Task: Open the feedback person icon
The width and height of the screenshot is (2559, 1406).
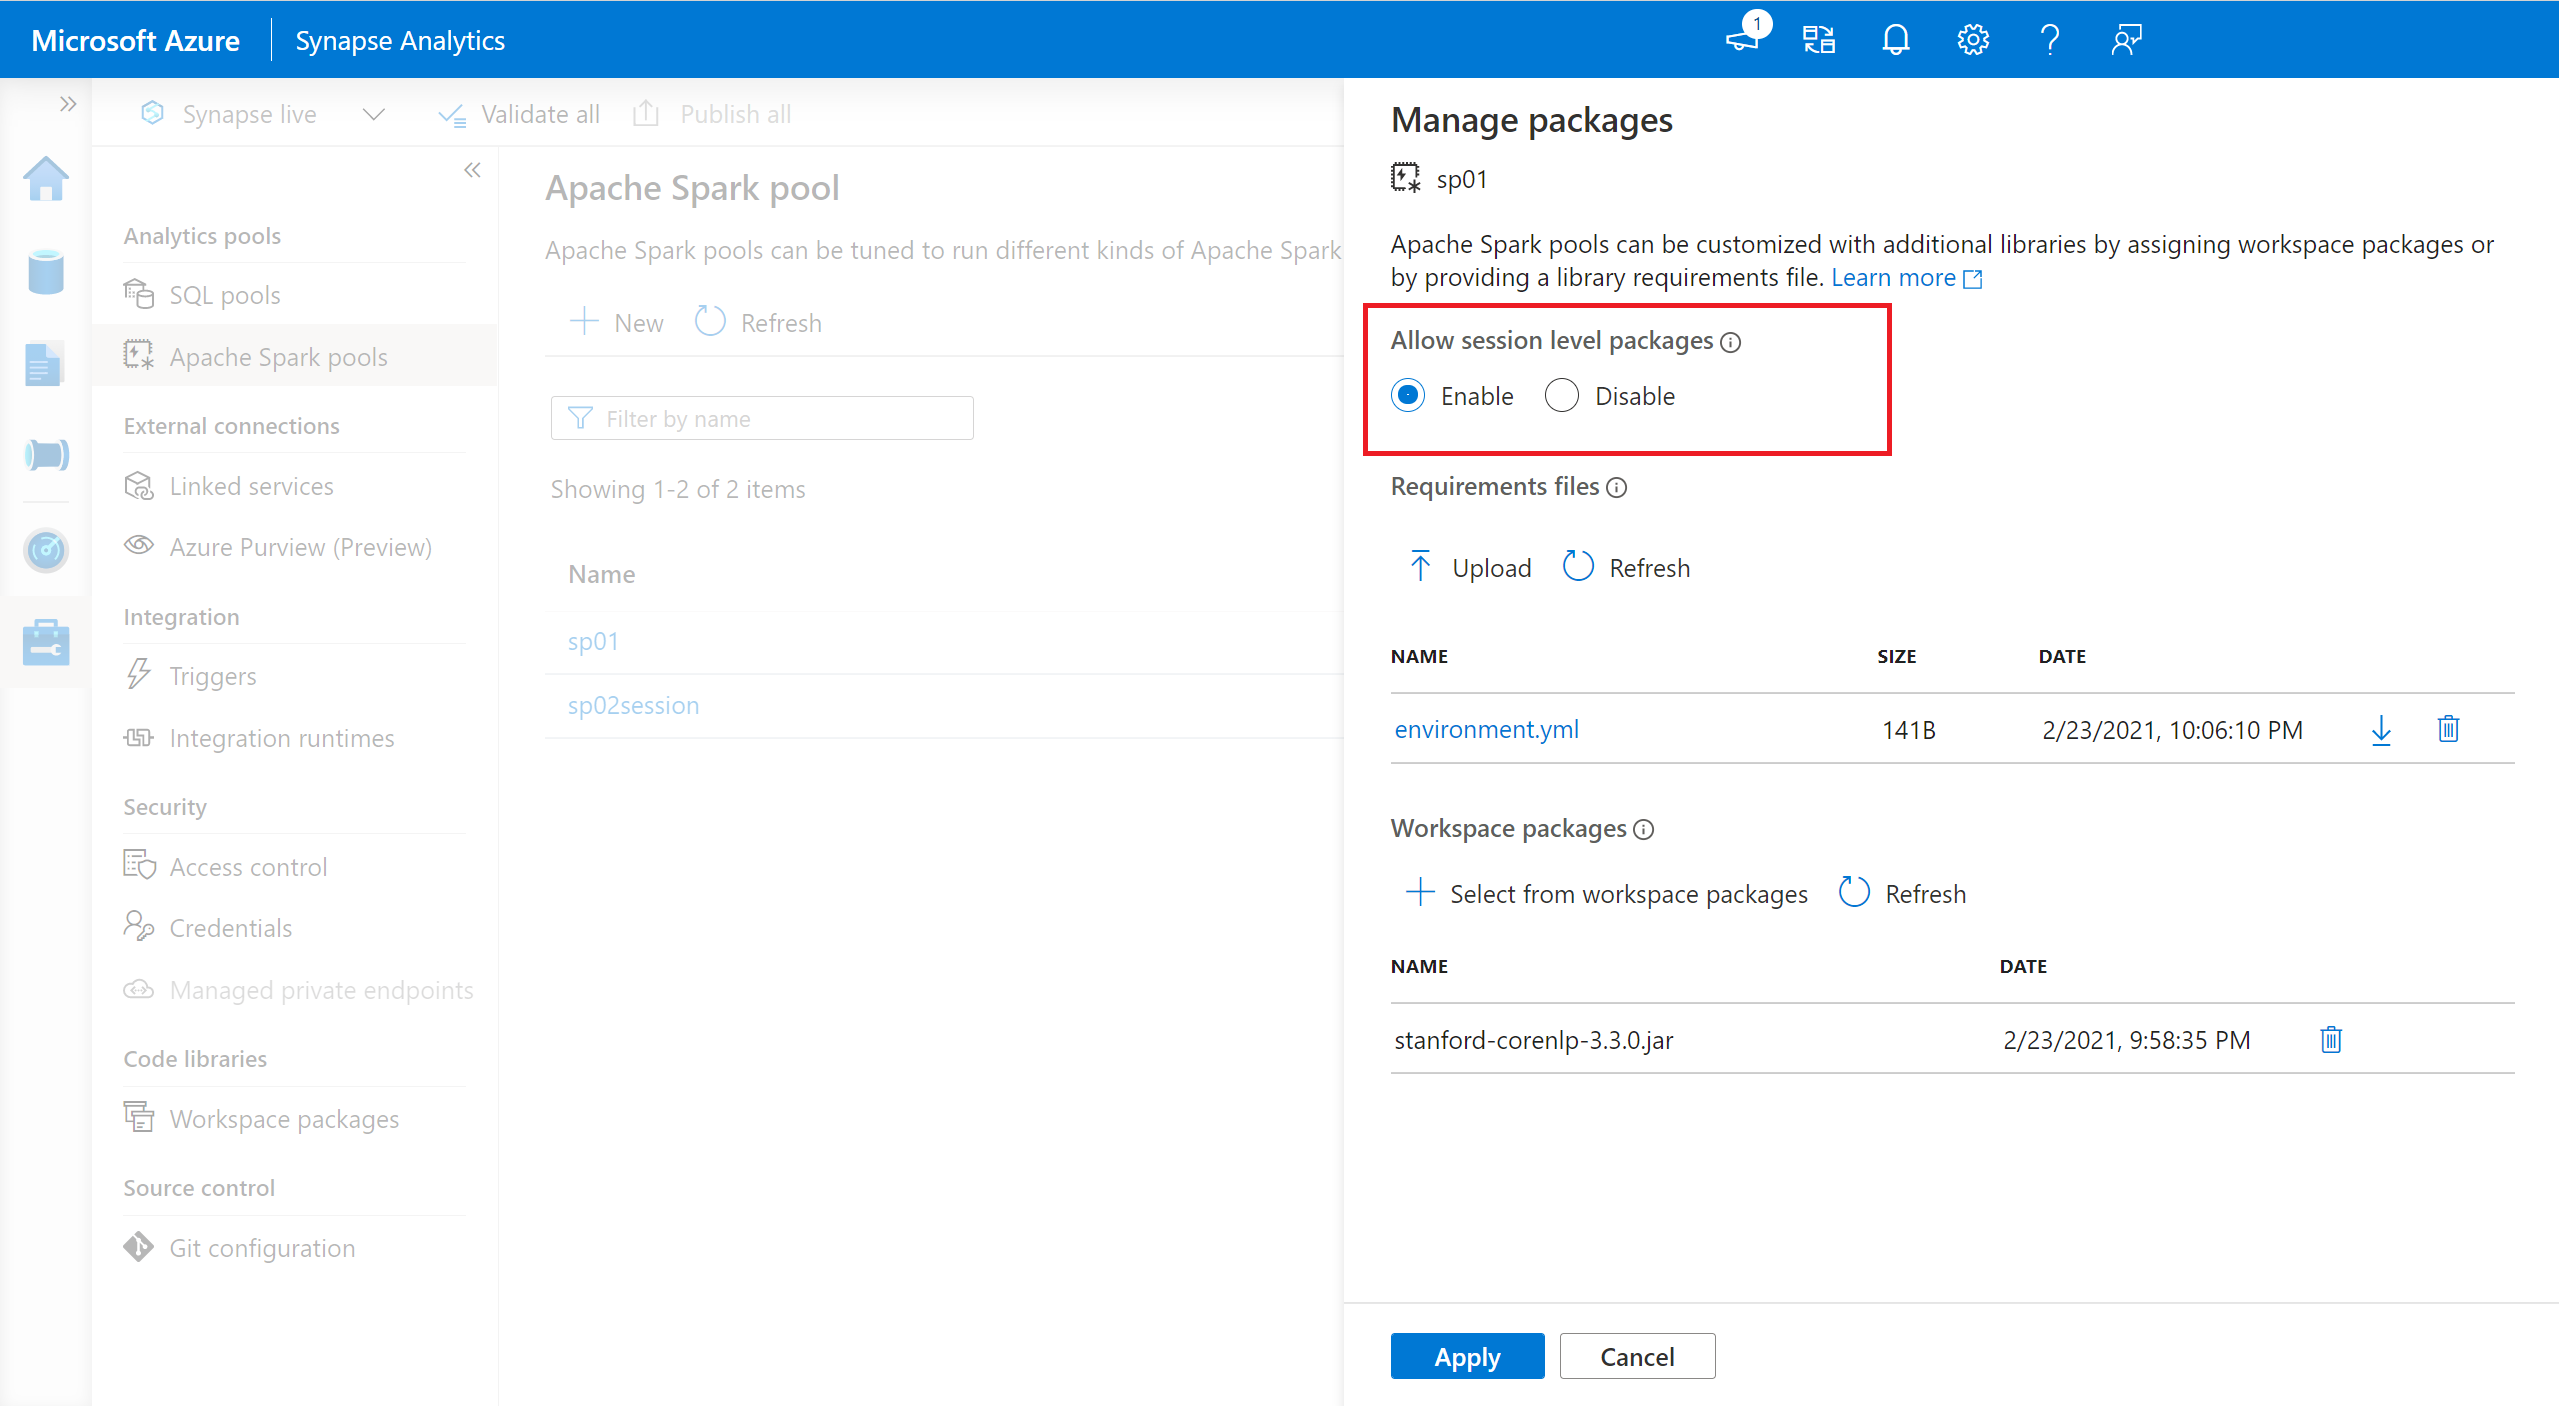Action: 2127,40
